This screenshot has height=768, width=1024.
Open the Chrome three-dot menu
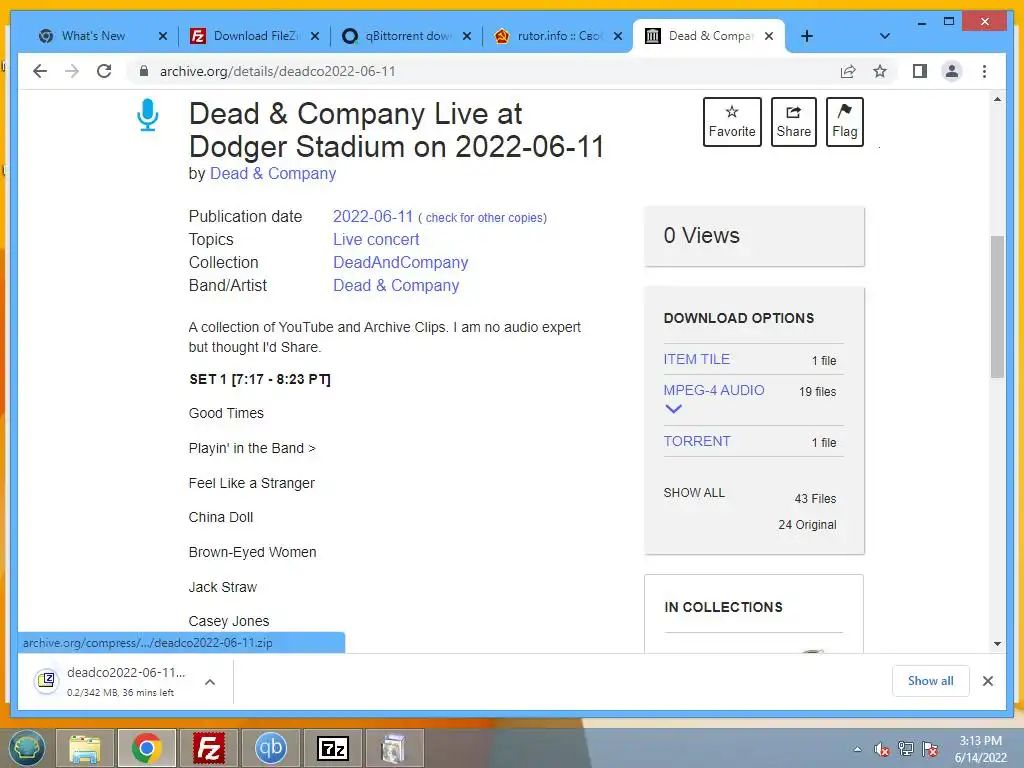point(984,71)
